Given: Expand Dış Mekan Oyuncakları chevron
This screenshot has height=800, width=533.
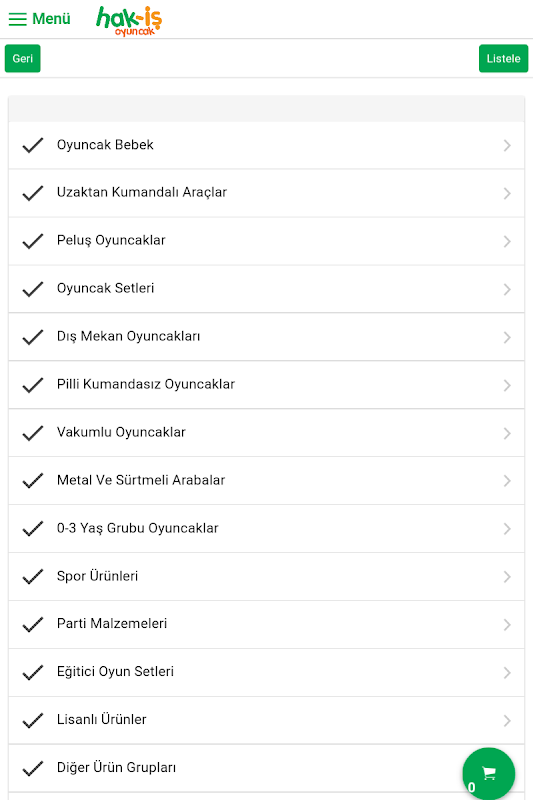Looking at the screenshot, I should pos(507,337).
